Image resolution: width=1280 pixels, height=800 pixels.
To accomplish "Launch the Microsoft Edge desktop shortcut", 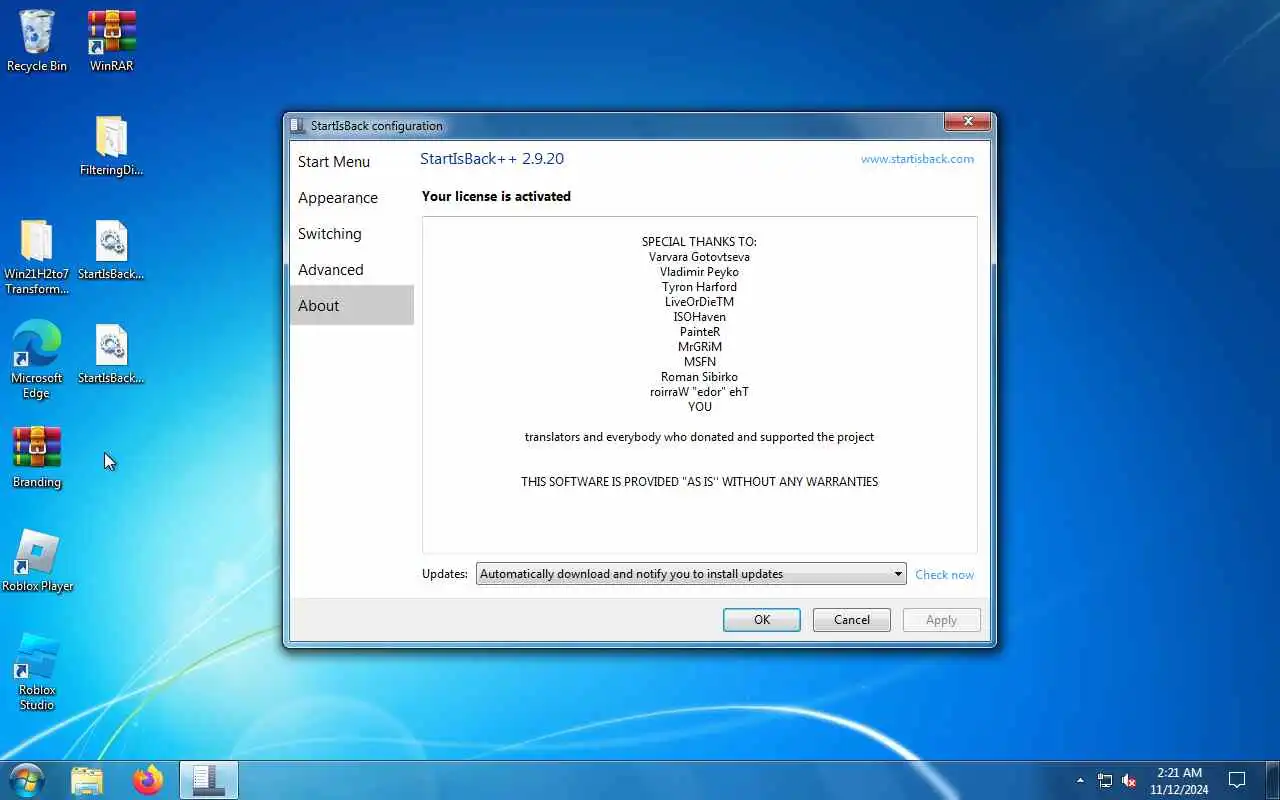I will coord(37,360).
